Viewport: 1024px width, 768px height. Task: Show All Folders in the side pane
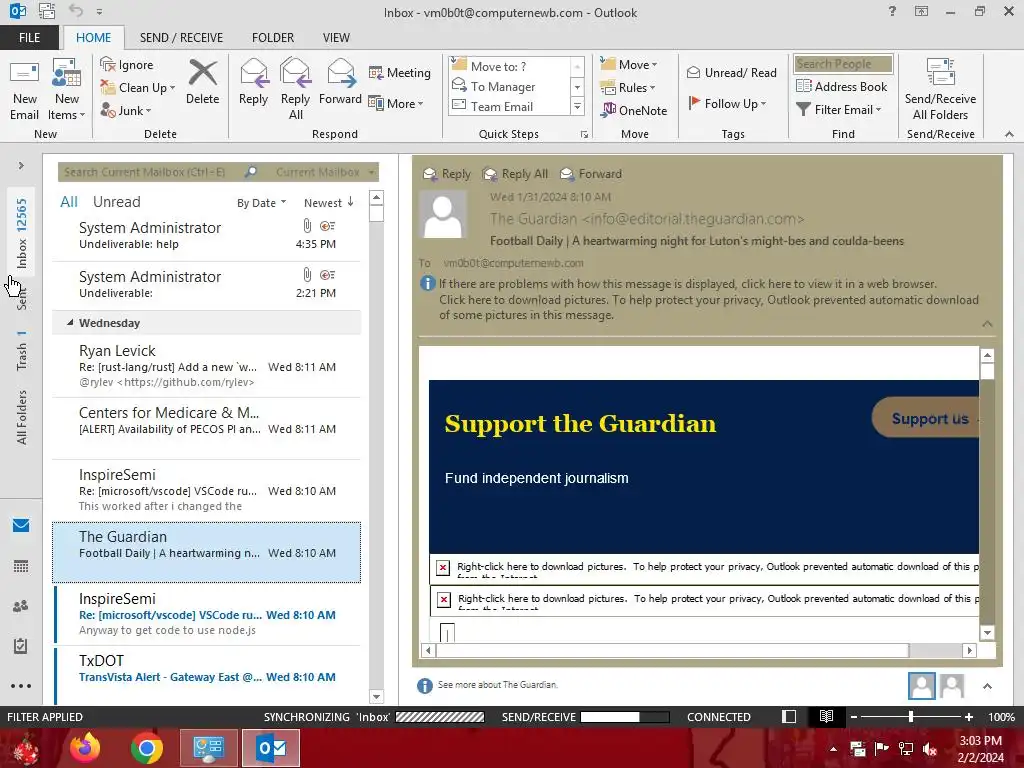pos(22,417)
